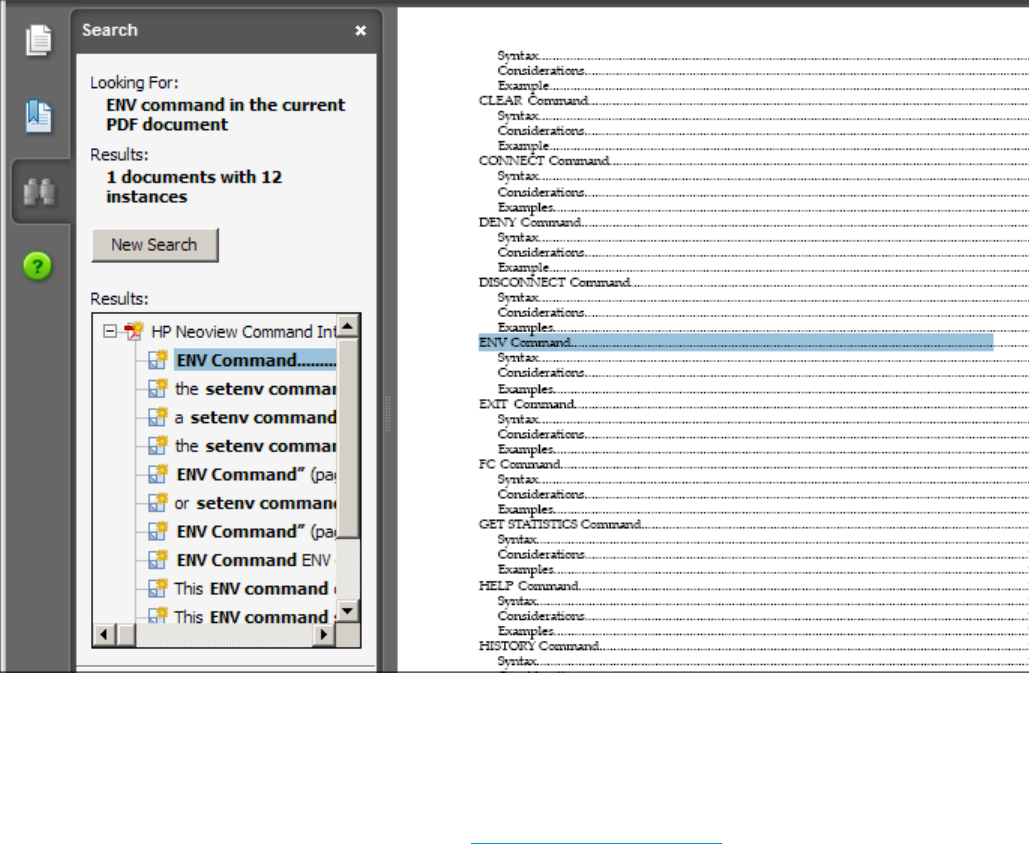Jump to GET STATISTICS Command contents entry
The height and width of the screenshot is (844, 1029).
(560, 524)
